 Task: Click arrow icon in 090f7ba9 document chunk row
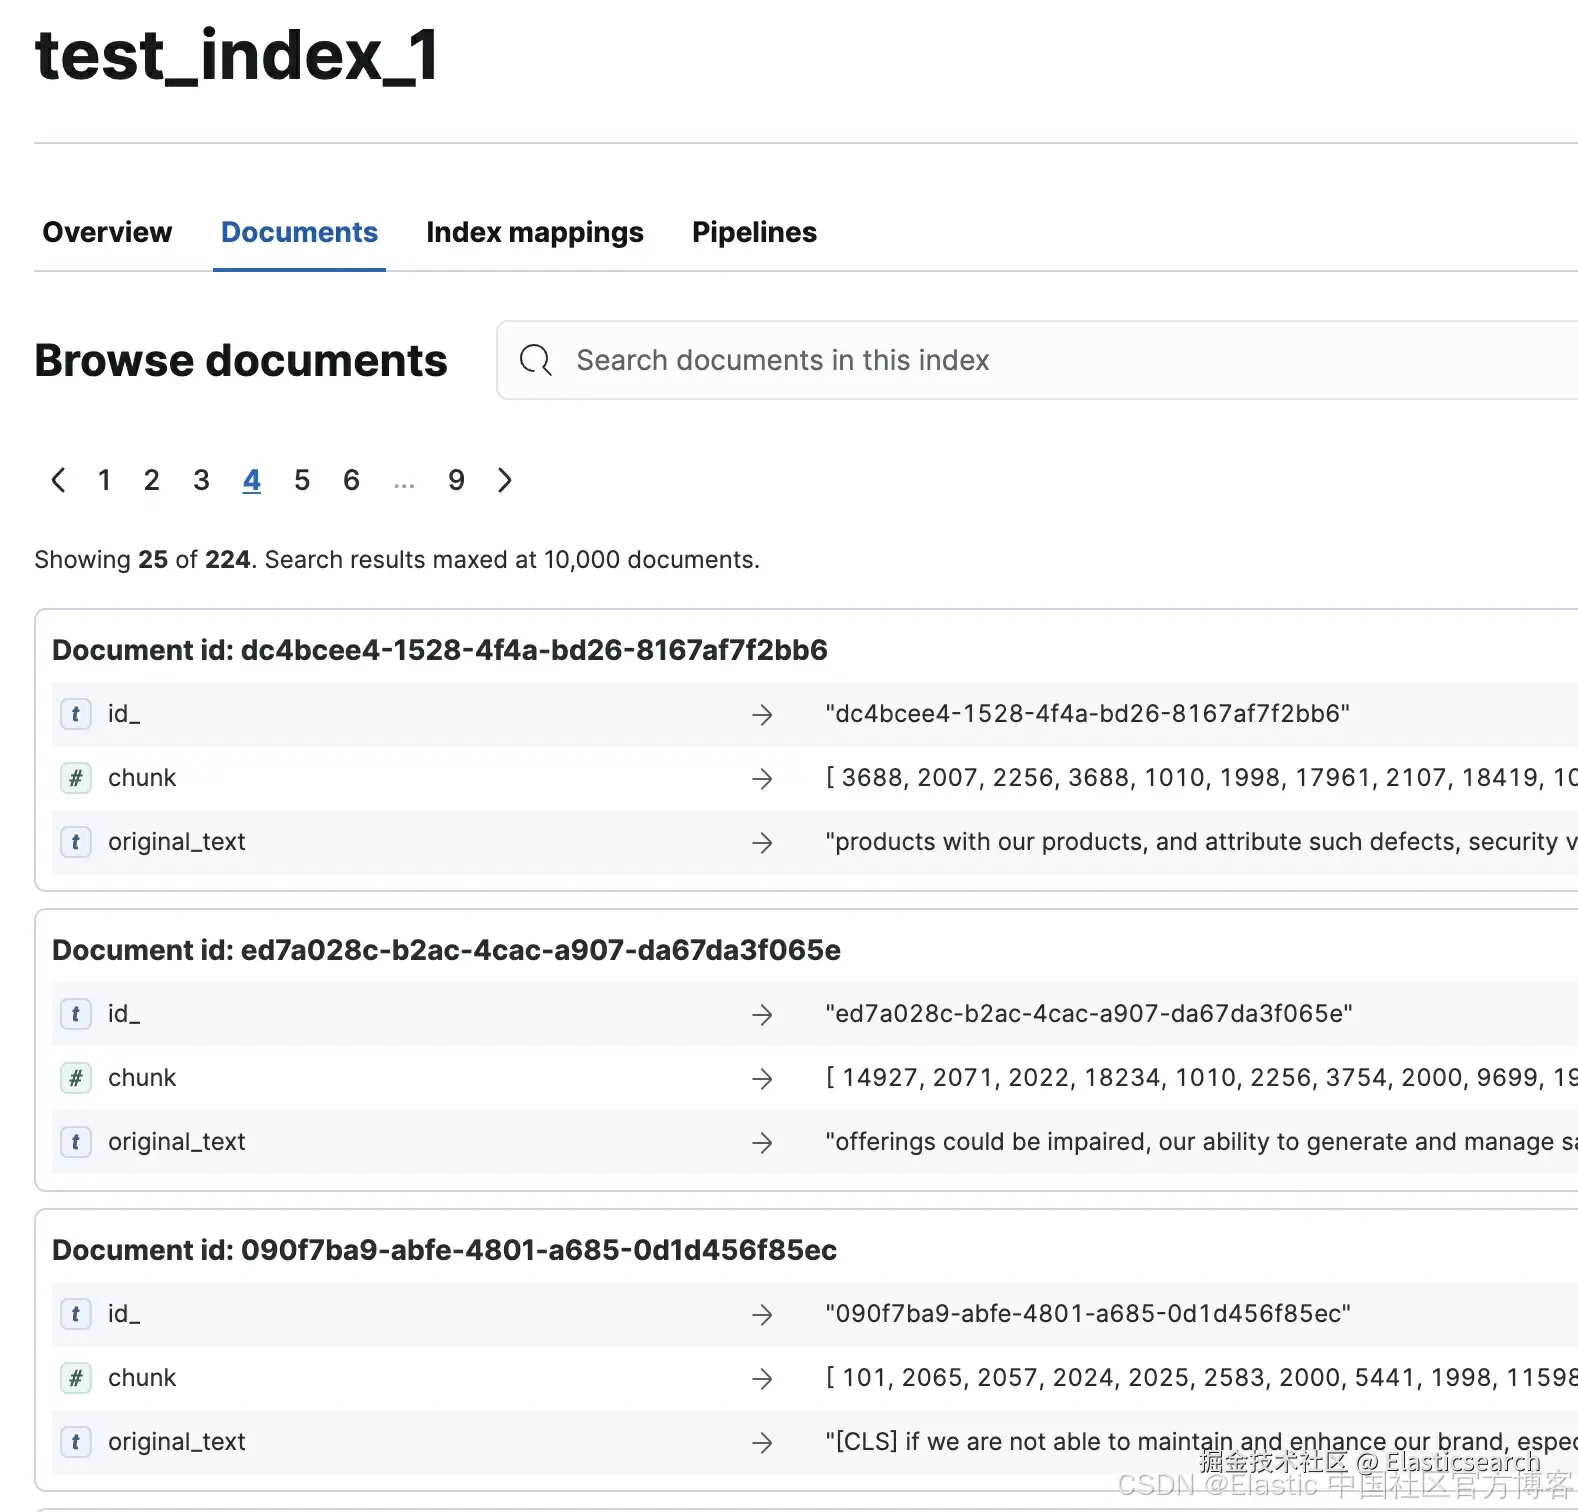[x=762, y=1378]
